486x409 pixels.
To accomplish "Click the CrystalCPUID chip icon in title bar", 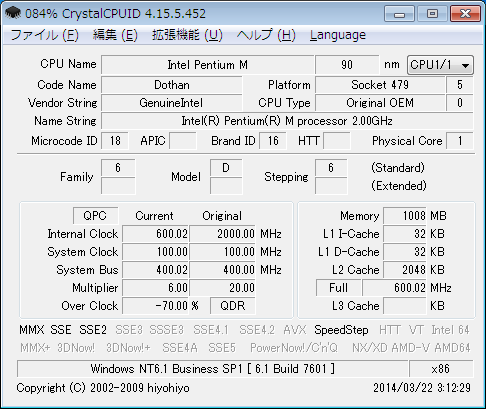I will (13, 13).
